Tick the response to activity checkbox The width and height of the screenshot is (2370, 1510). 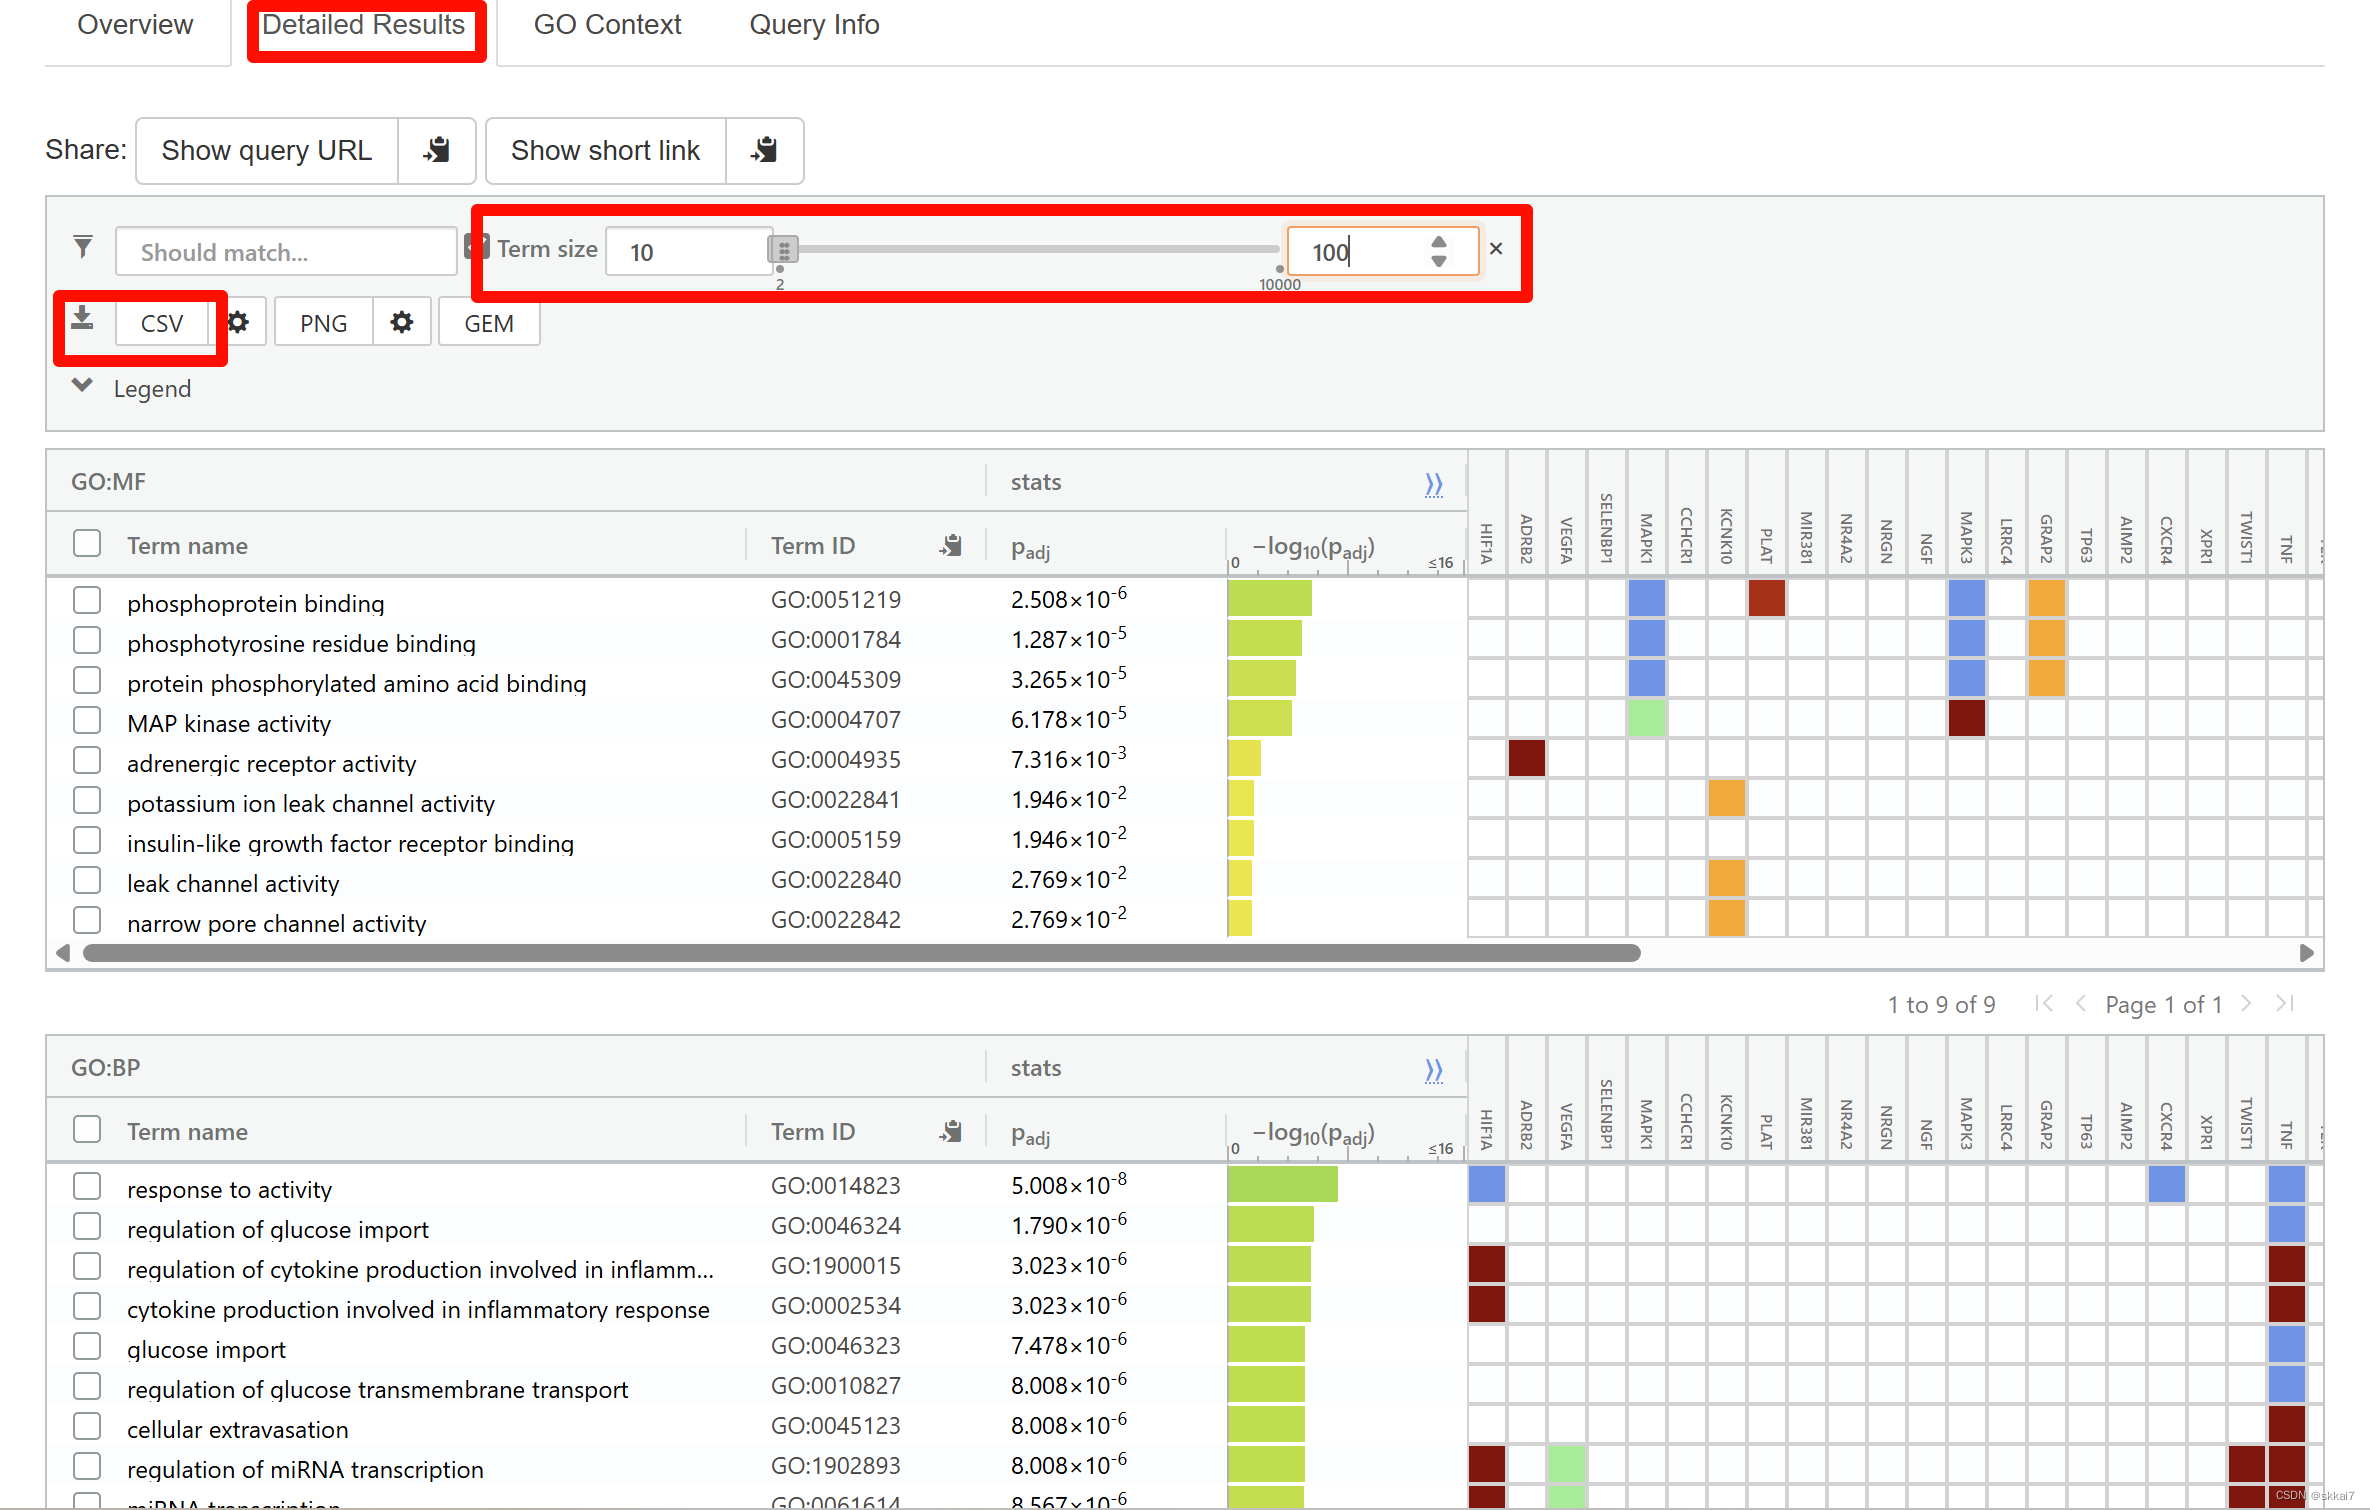tap(87, 1186)
